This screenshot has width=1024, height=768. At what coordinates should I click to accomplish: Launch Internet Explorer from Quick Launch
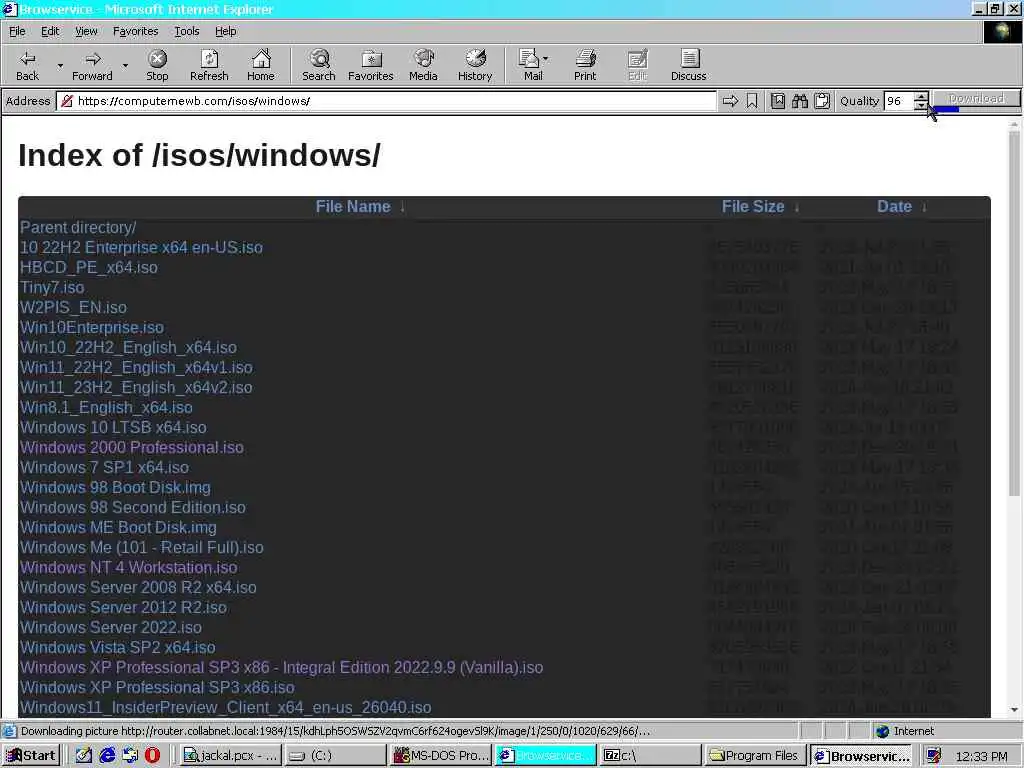107,756
